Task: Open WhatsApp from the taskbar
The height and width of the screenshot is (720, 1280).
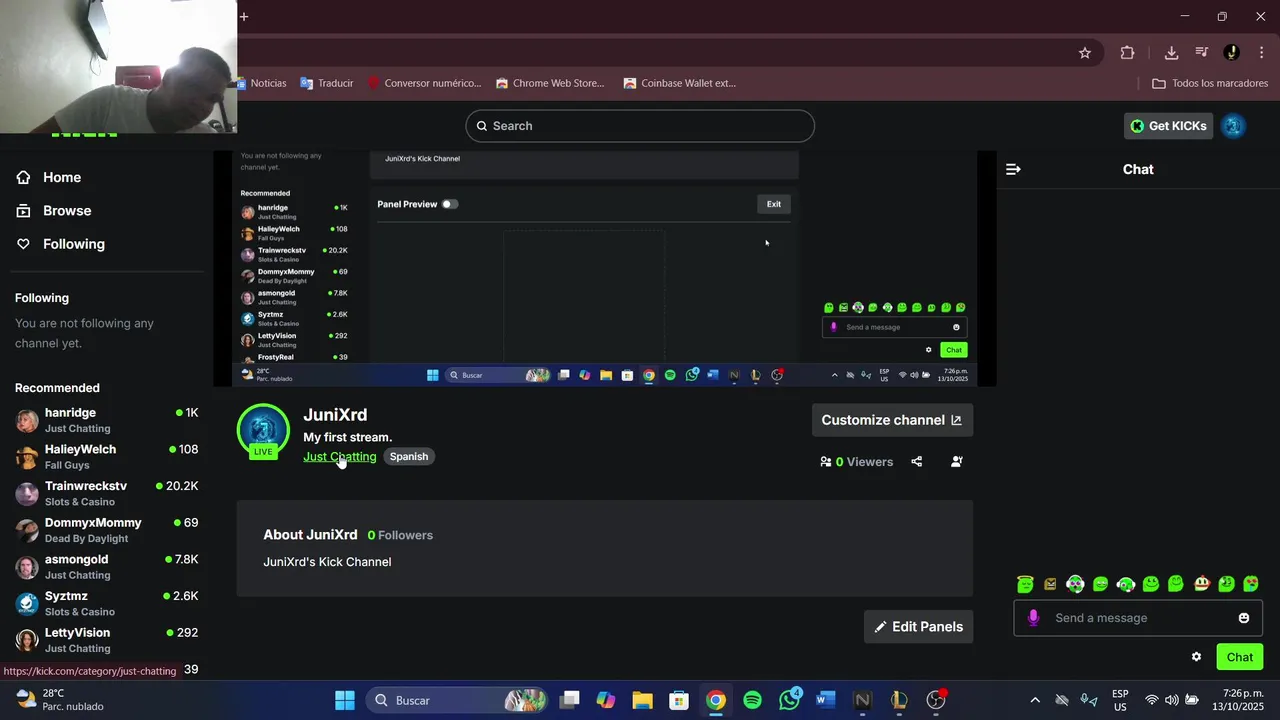Action: coord(790,700)
